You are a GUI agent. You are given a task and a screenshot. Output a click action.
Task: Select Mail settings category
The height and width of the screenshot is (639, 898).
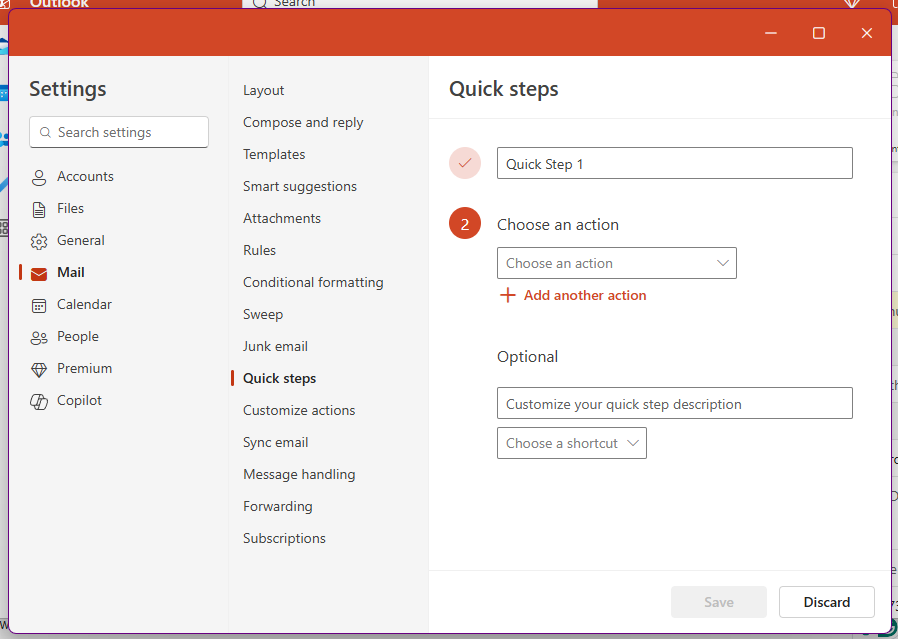pos(70,273)
